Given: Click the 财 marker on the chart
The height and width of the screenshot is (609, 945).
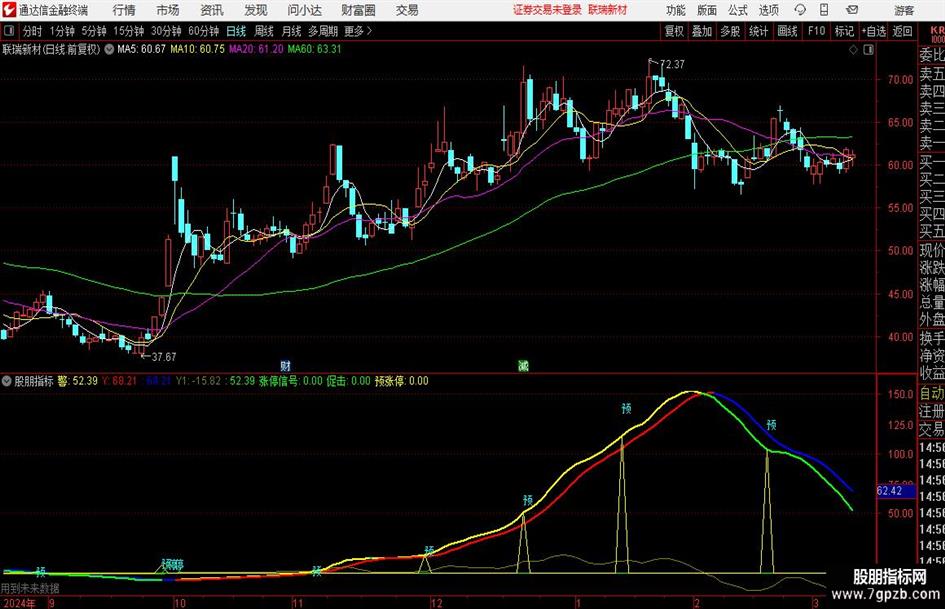Looking at the screenshot, I should coord(286,365).
